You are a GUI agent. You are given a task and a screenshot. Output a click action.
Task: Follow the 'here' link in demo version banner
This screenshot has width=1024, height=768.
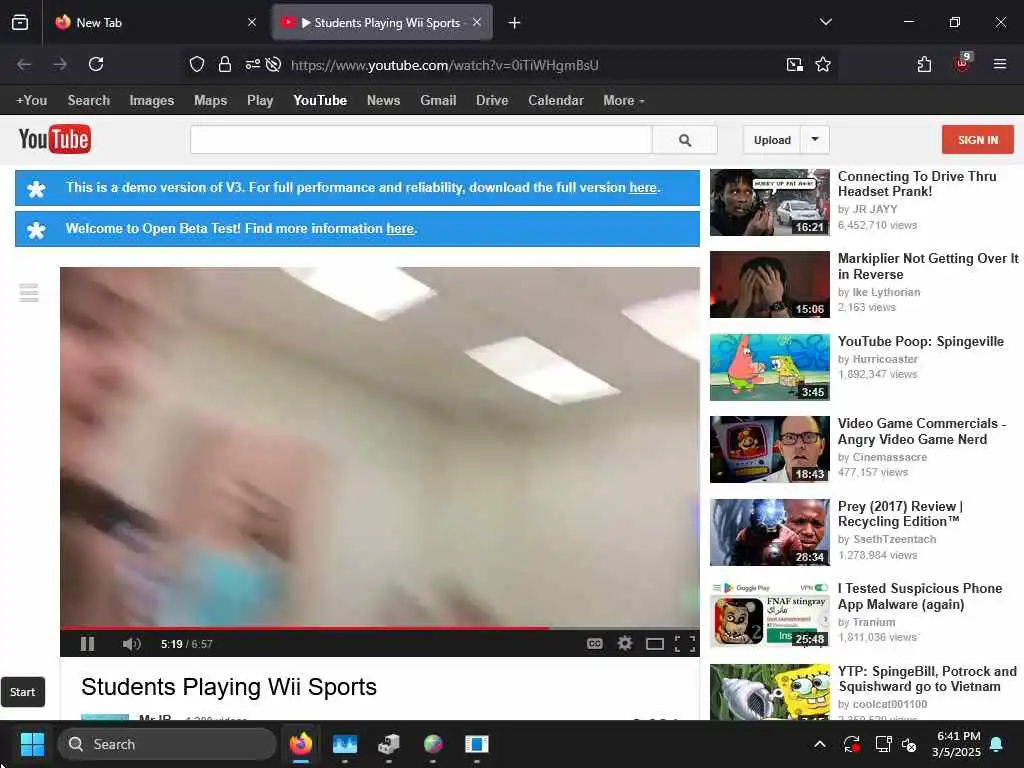tap(643, 187)
